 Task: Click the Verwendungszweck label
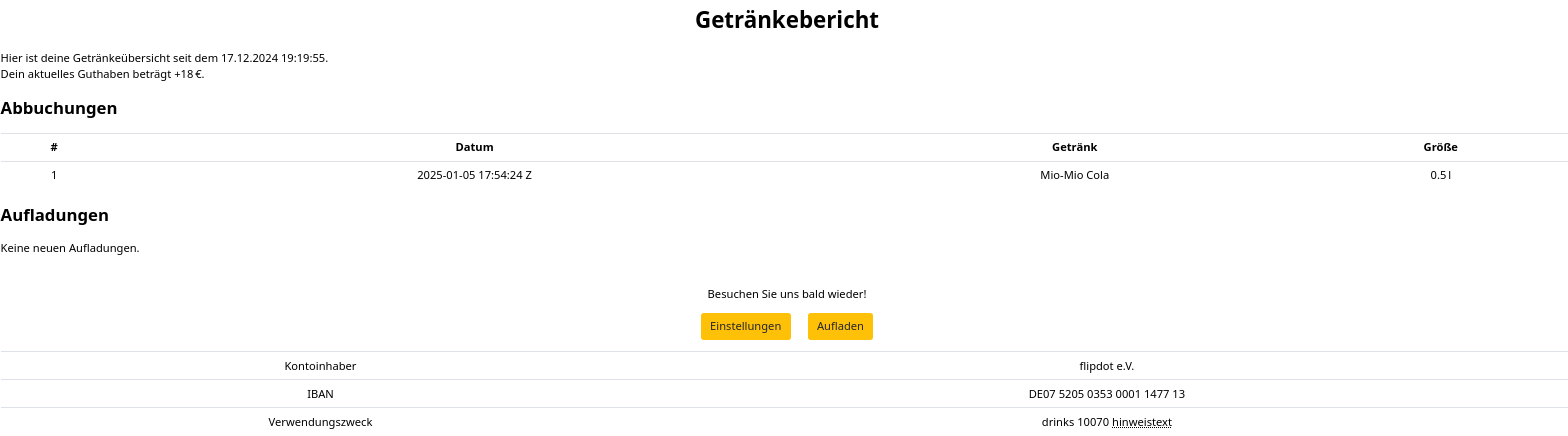pyautogui.click(x=320, y=422)
